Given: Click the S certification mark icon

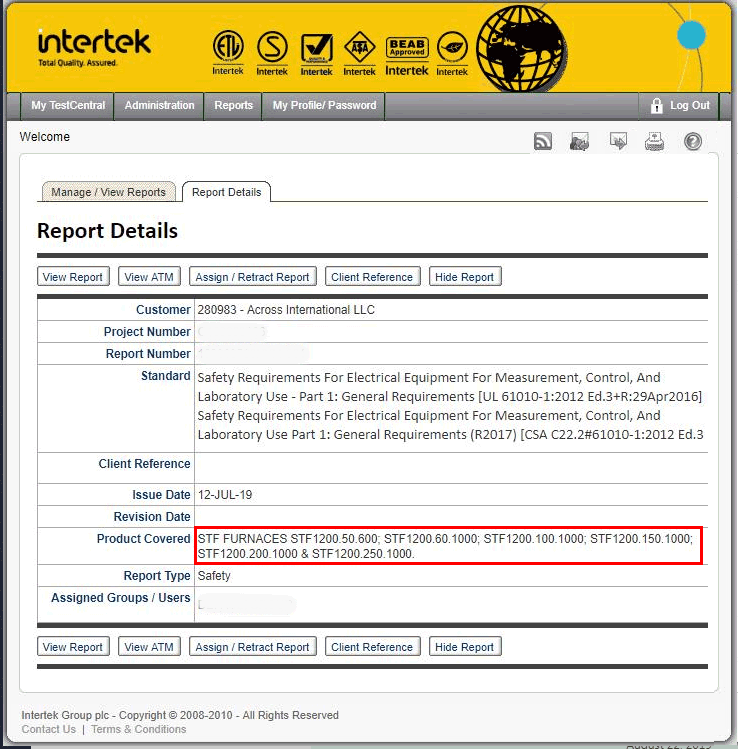Looking at the screenshot, I should pos(272,48).
